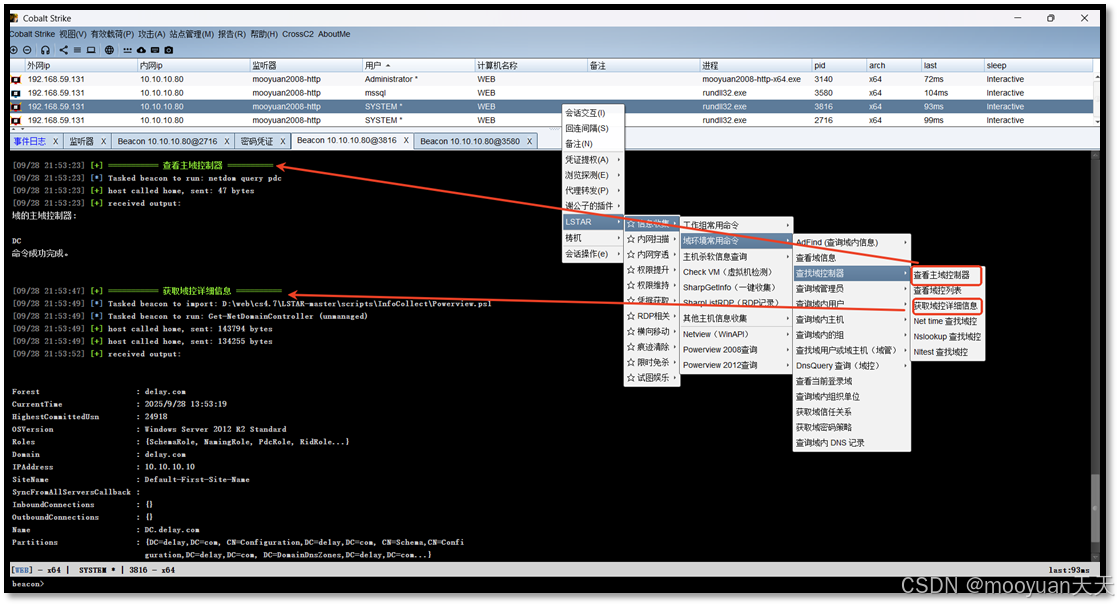Select Check VM（虚拟机检测） menu entry
Image resolution: width=1119 pixels, height=606 pixels.
pyautogui.click(x=736, y=272)
